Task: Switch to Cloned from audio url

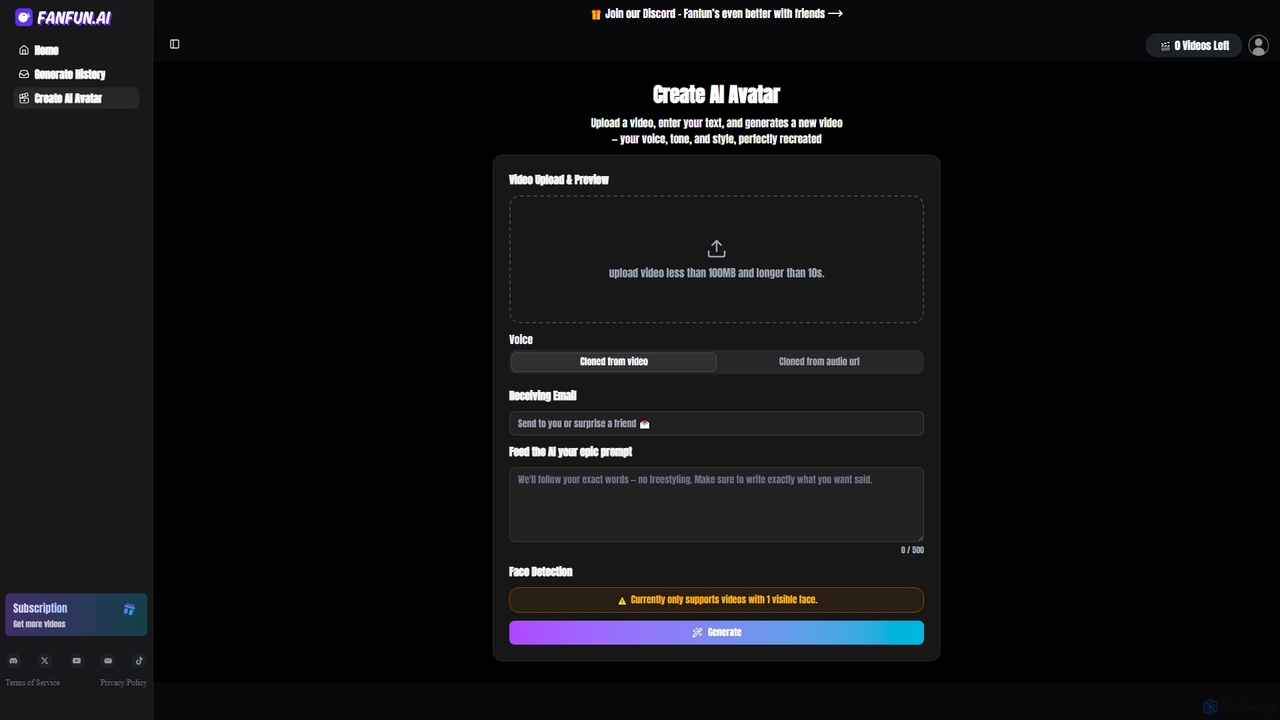Action: [819, 362]
